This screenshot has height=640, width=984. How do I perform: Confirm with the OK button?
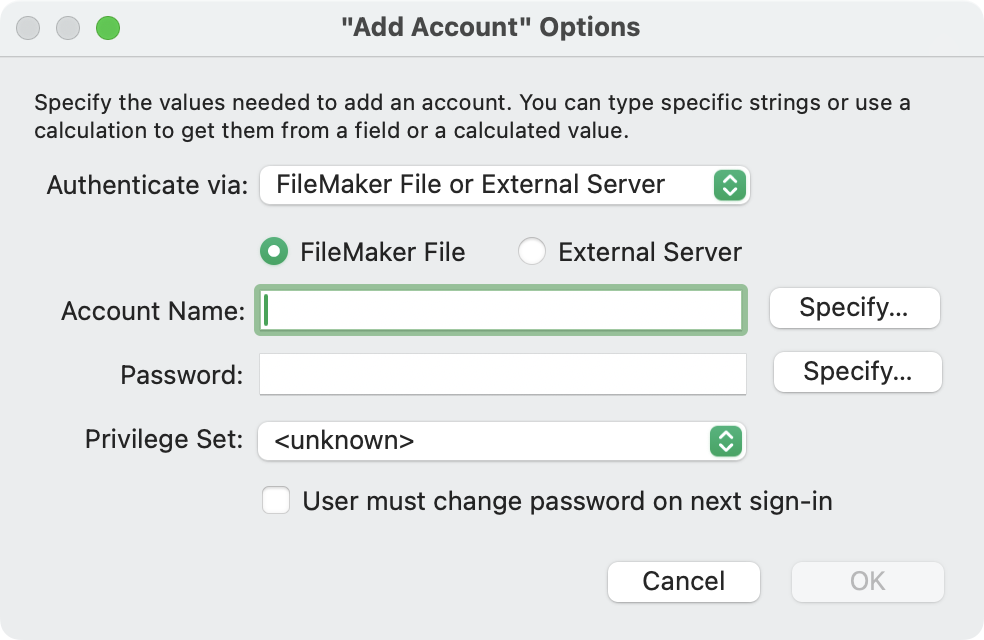(868, 582)
